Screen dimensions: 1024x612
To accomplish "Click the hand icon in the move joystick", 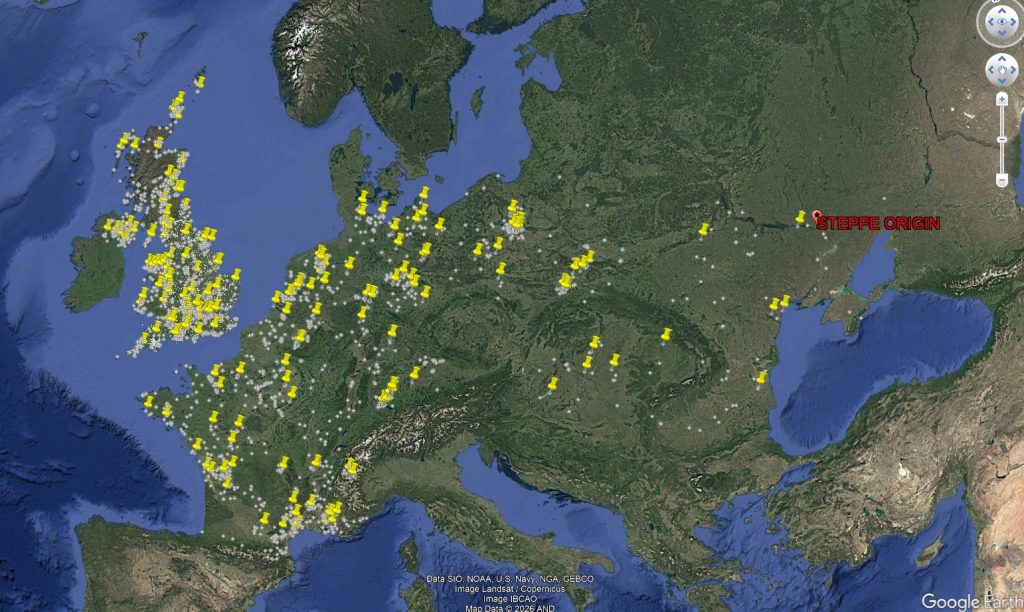I will pyautogui.click(x=1001, y=69).
